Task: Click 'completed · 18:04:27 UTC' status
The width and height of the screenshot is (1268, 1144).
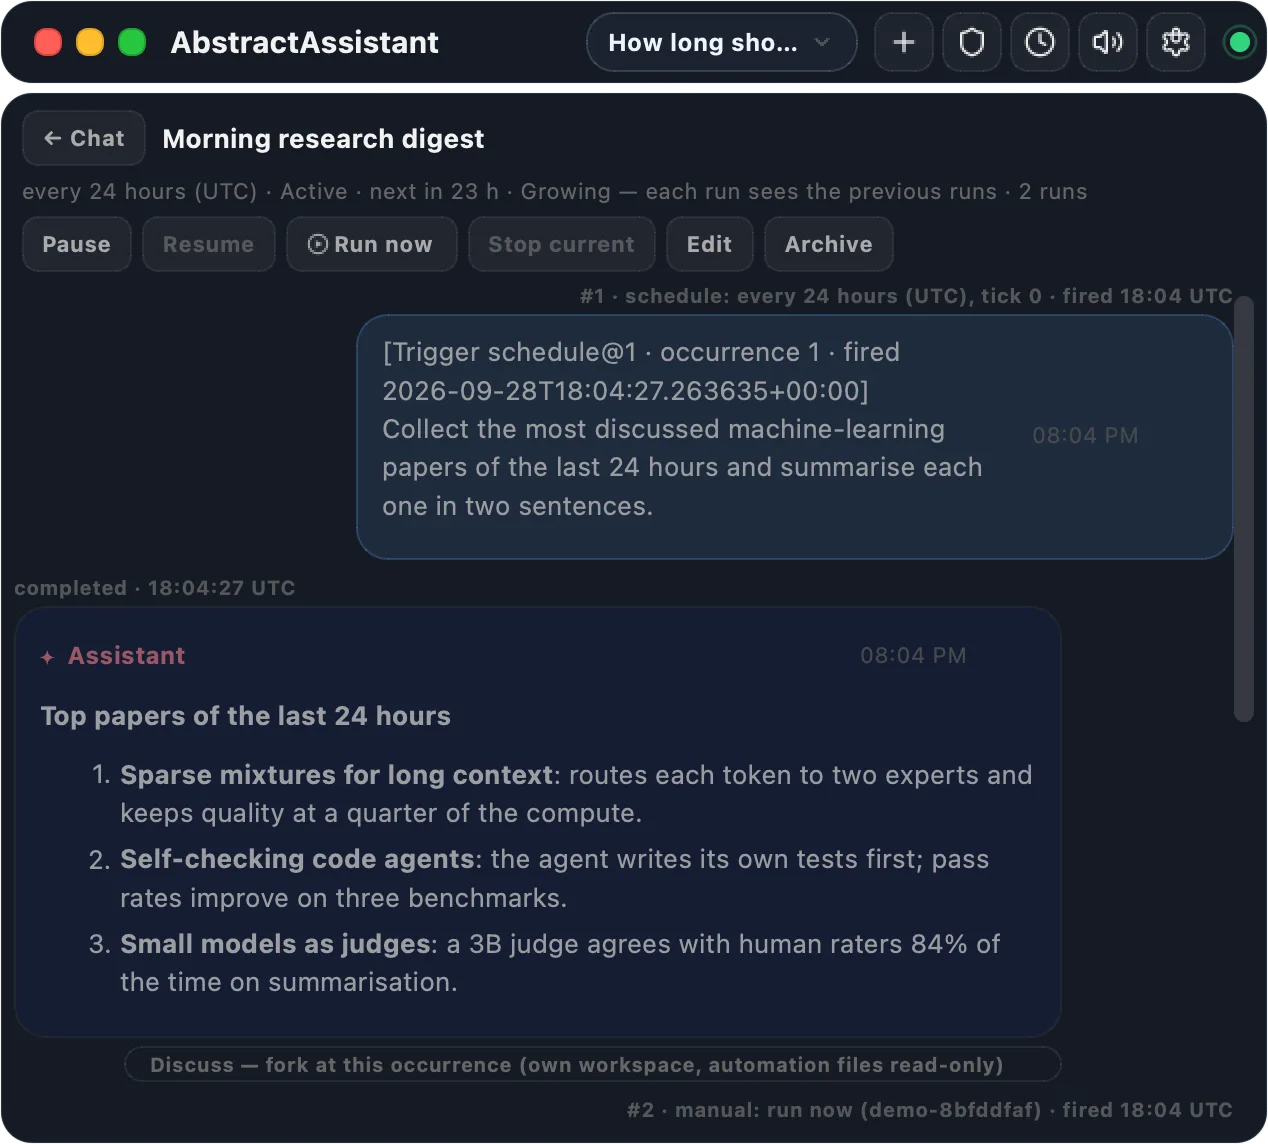Action: coord(155,588)
